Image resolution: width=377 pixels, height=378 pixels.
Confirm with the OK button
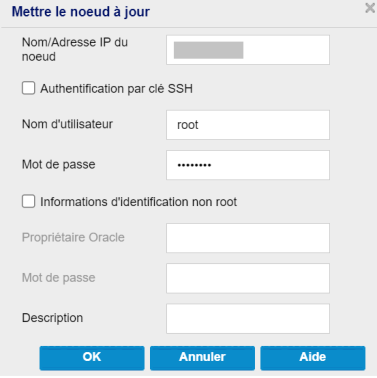tap(92, 358)
